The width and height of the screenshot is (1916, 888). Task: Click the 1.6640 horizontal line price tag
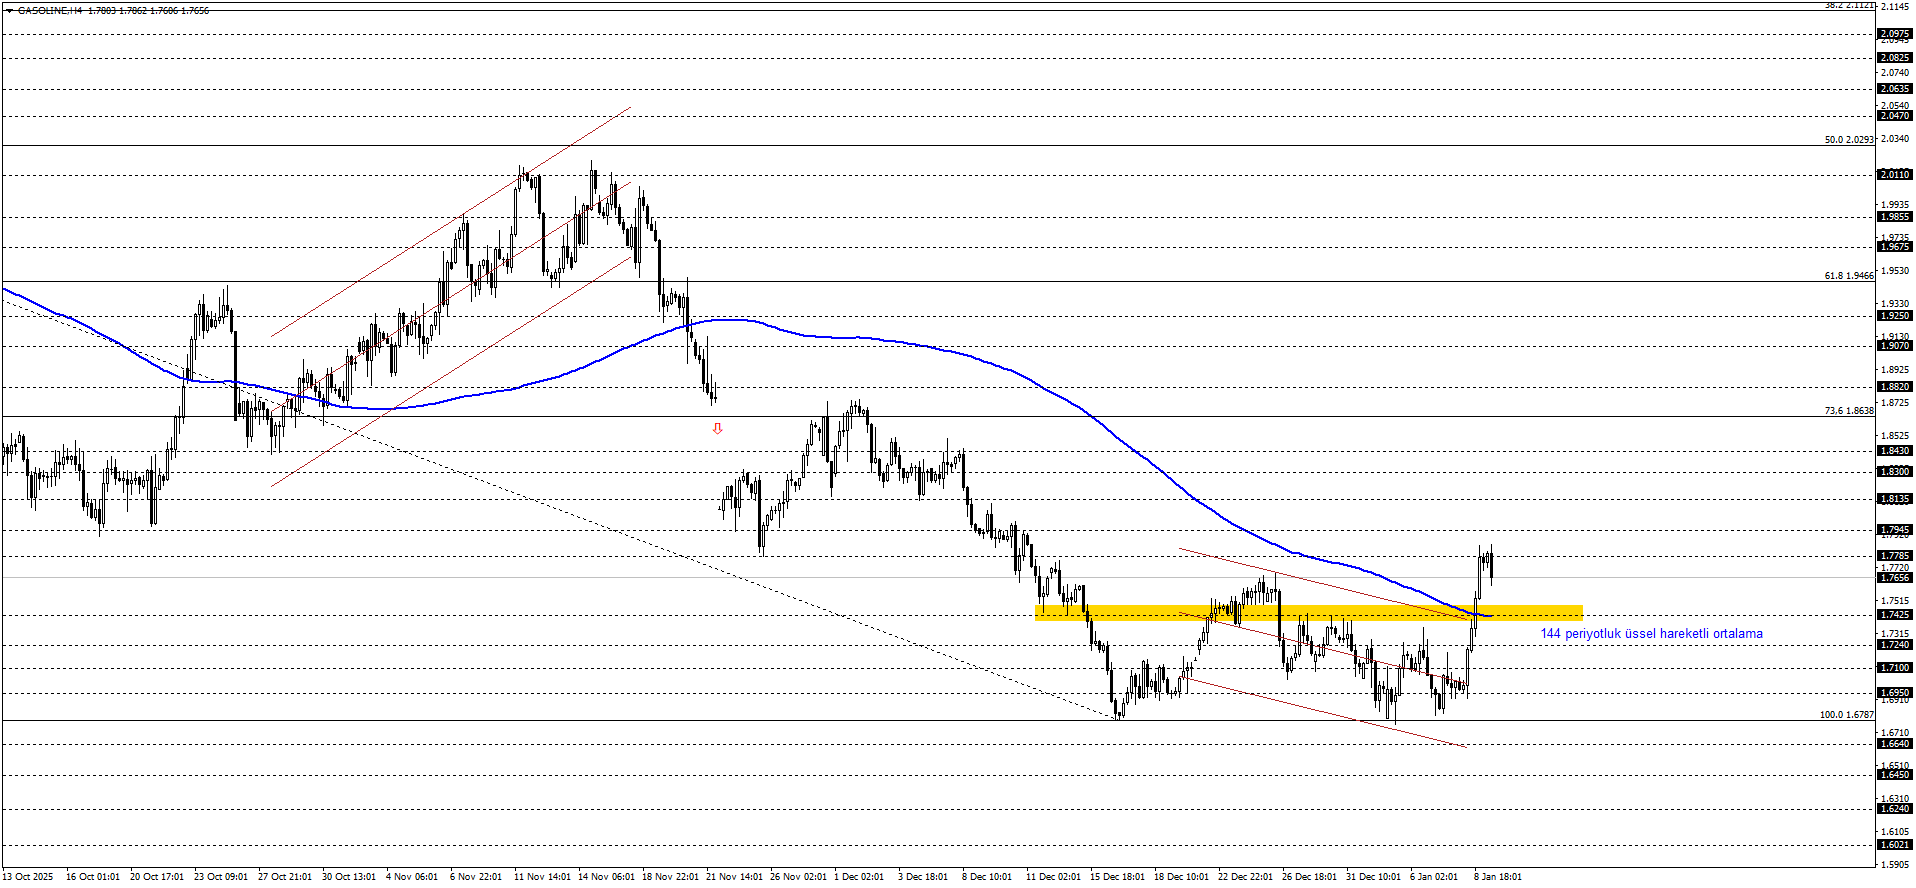click(1894, 744)
